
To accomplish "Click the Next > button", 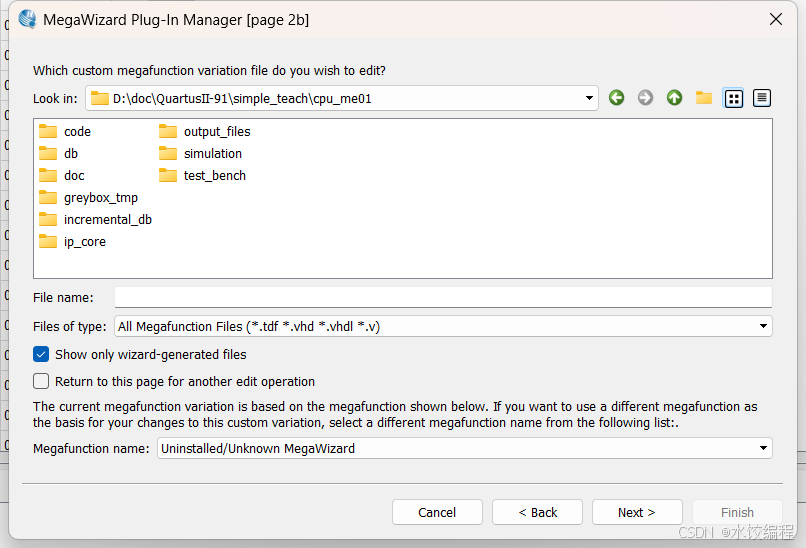I will click(637, 512).
